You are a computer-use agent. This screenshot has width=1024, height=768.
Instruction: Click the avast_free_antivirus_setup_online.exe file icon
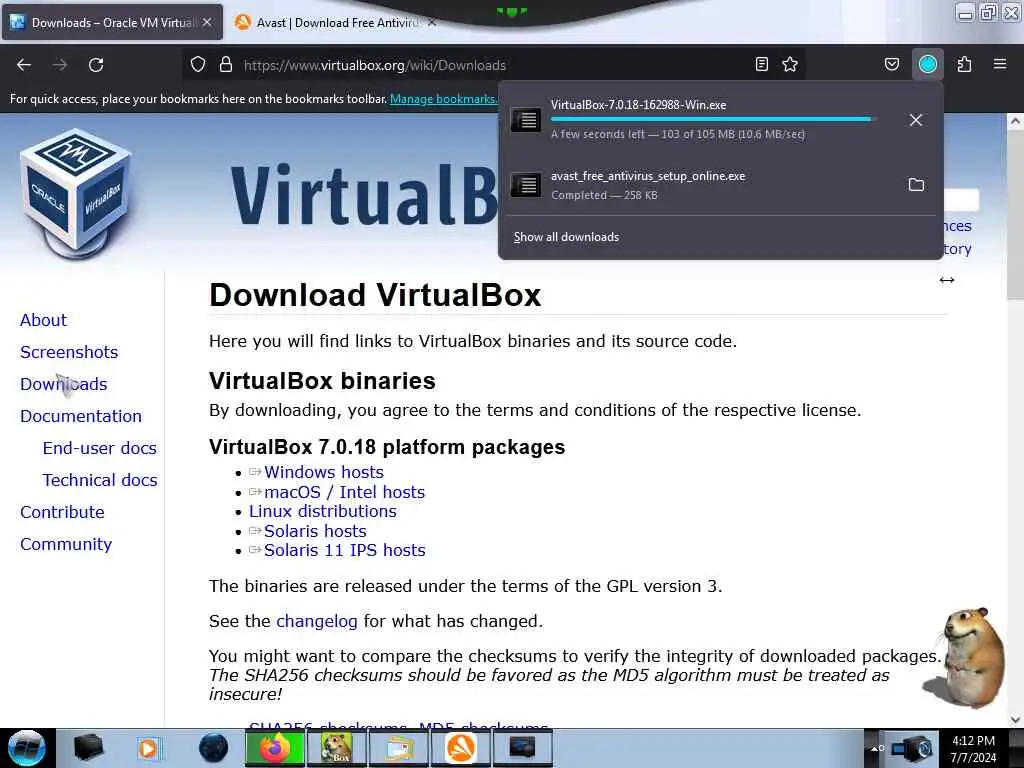pos(525,185)
